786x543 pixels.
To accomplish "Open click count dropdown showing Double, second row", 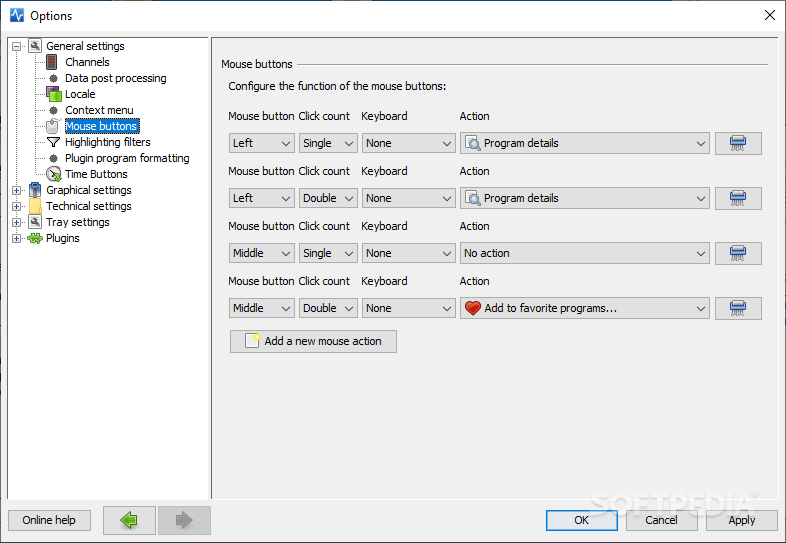I will tap(328, 199).
